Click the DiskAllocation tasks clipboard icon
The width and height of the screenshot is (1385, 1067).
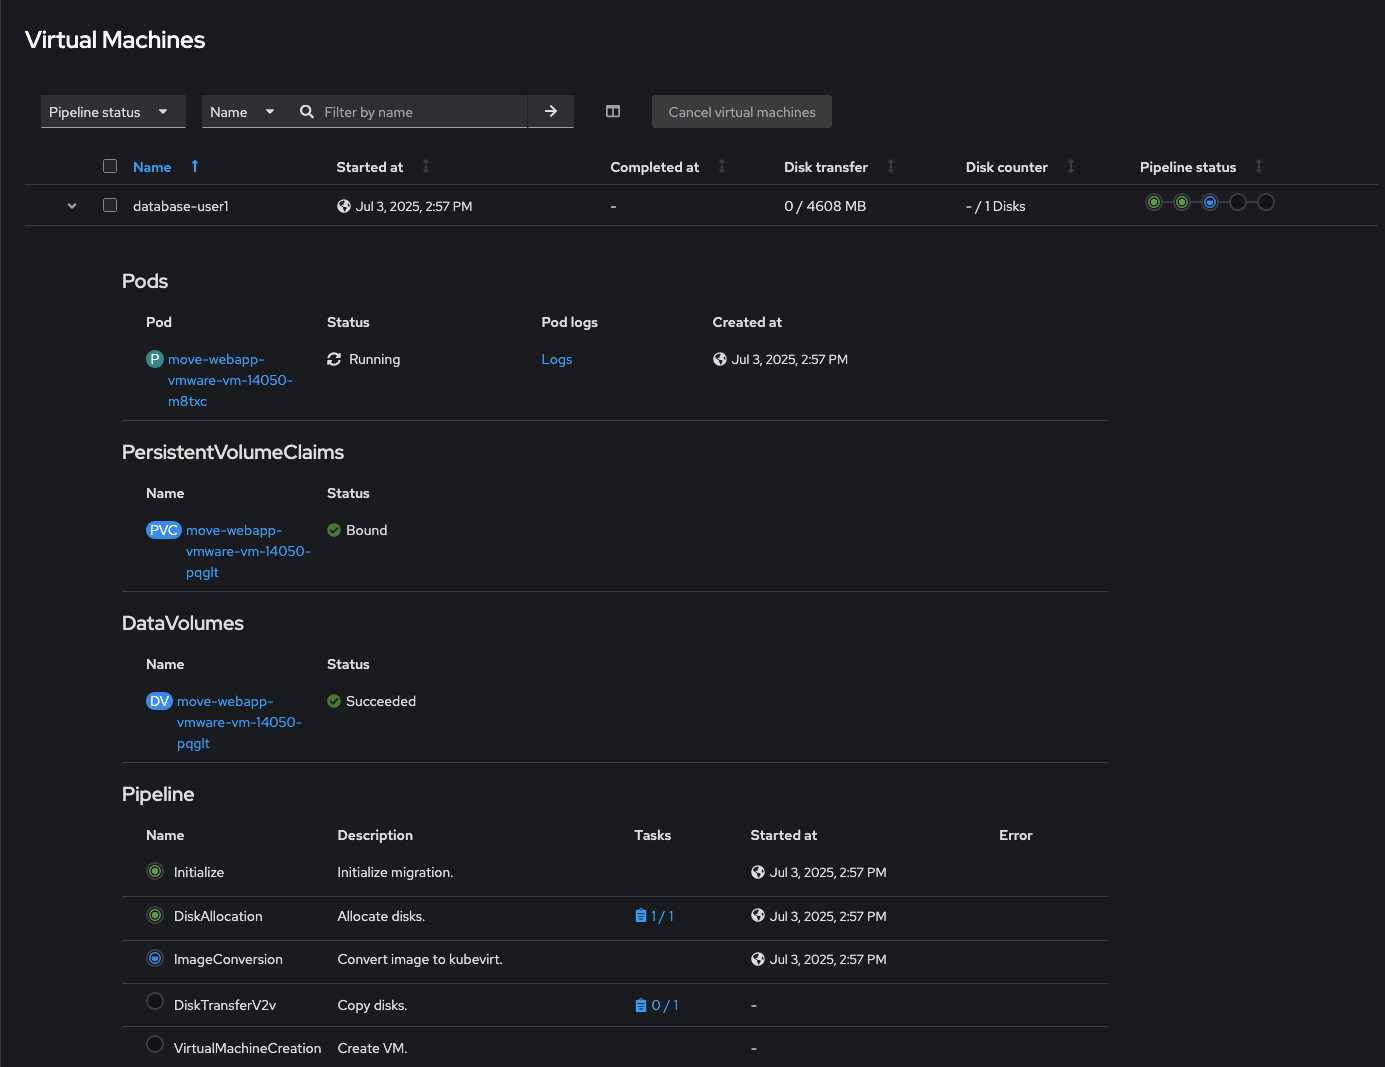[641, 916]
